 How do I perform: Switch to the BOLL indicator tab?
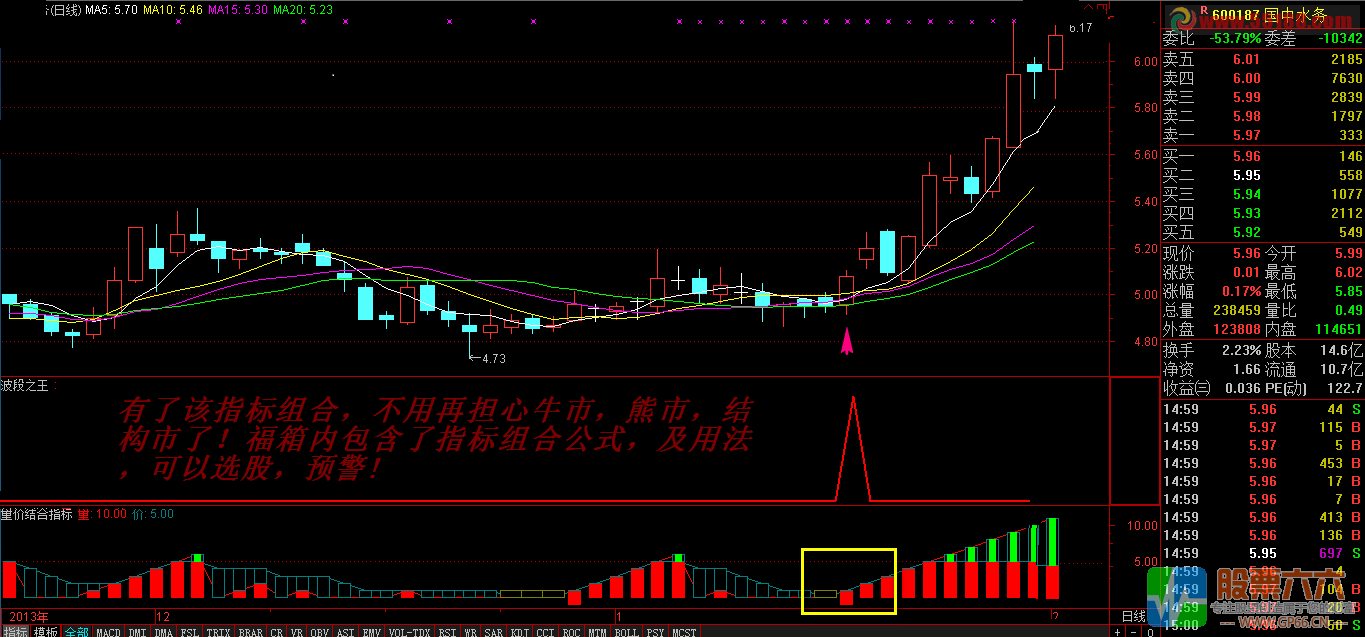[626, 632]
